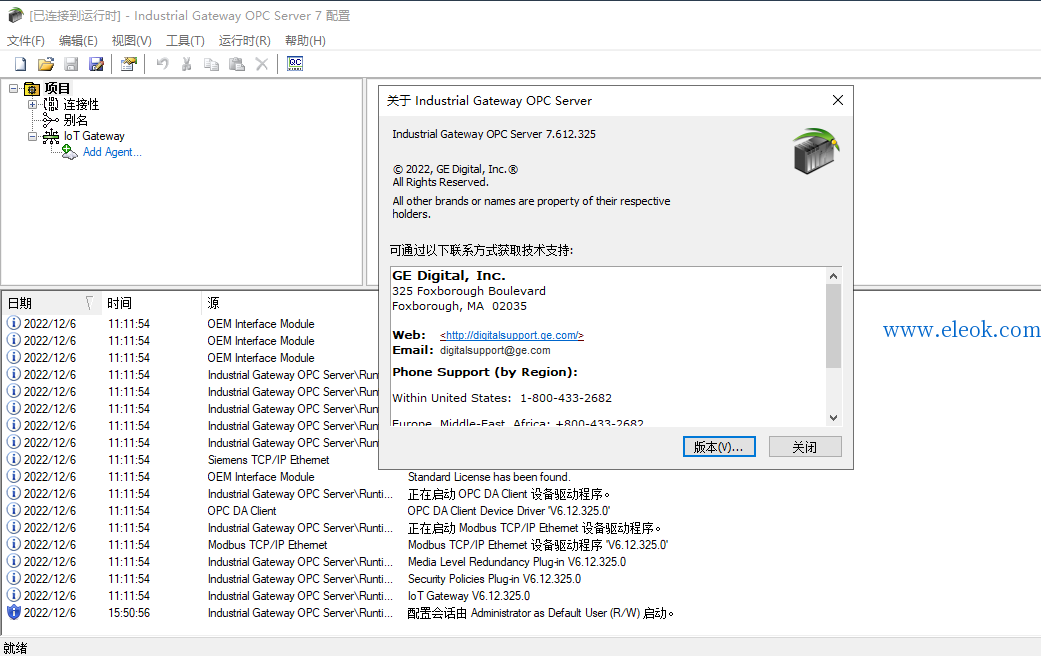The image size is (1041, 656).
Task: Select the IoT Gateway tree item label
Action: point(94,136)
